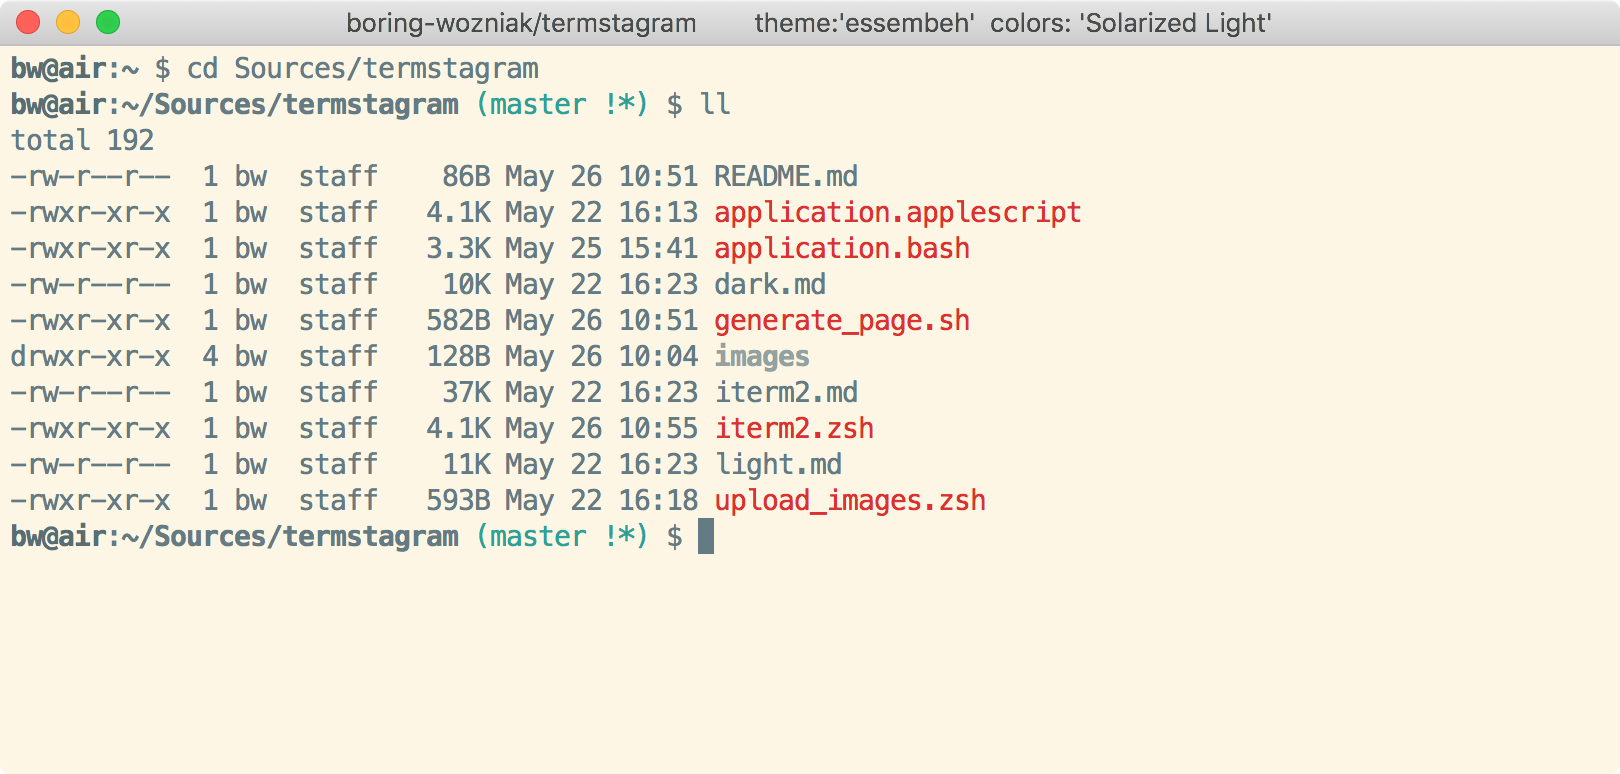Image resolution: width=1620 pixels, height=774 pixels.
Task: Close the terminal window with the red button
Action: click(28, 22)
